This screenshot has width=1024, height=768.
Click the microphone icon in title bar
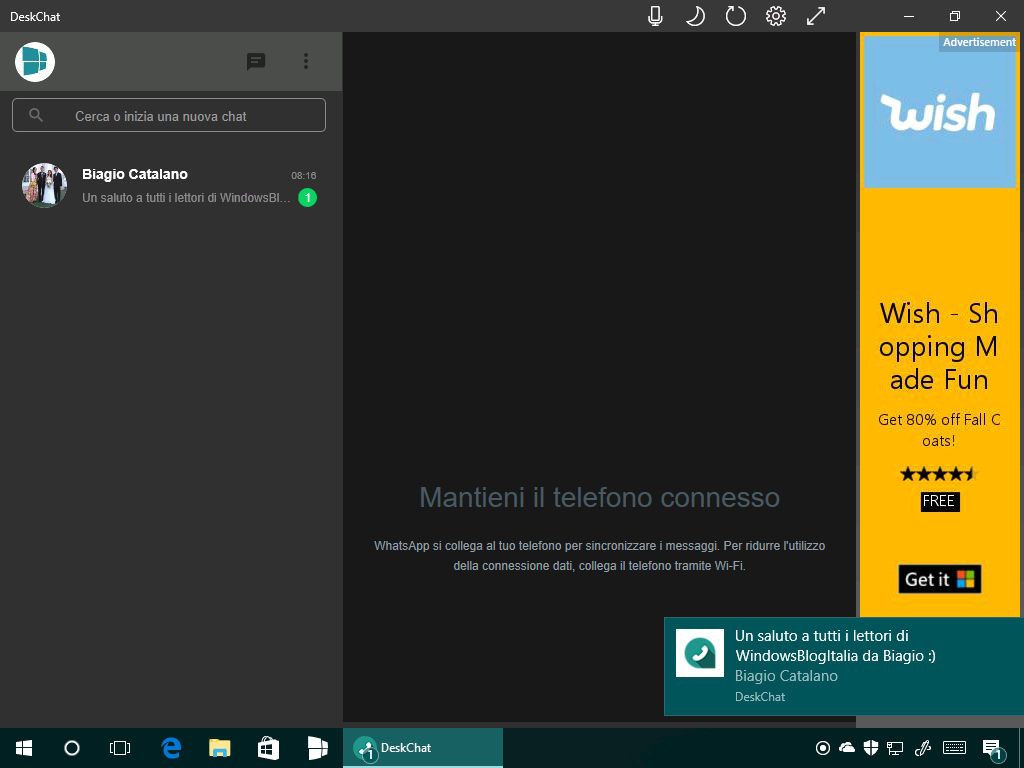(x=655, y=16)
